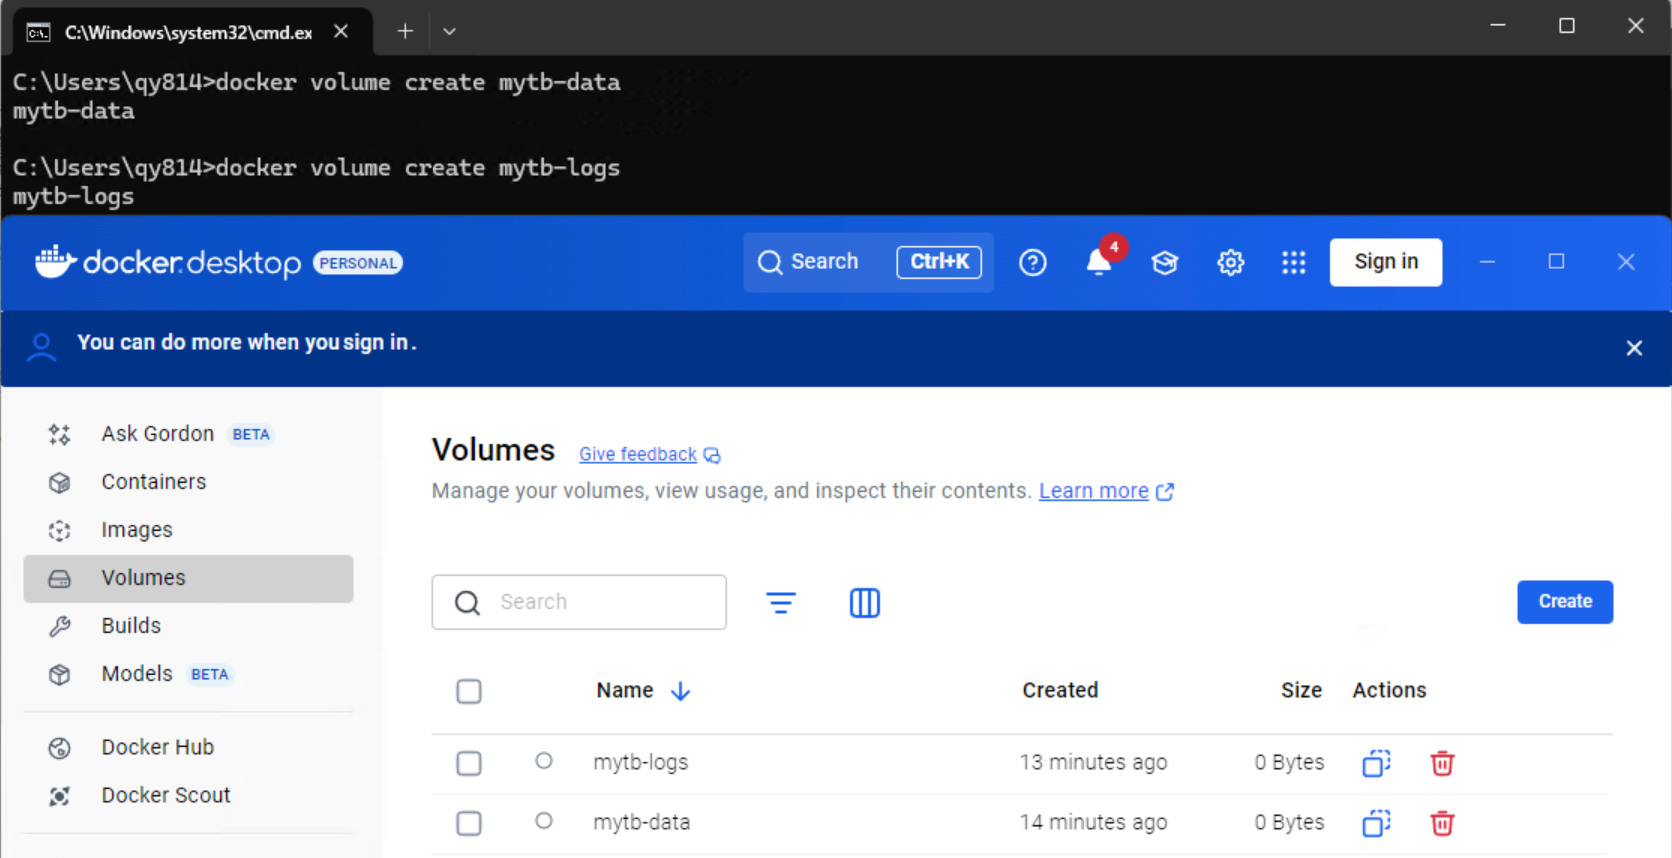This screenshot has width=1672, height=858.
Task: Open Docker Scout in sidebar
Action: click(188, 796)
